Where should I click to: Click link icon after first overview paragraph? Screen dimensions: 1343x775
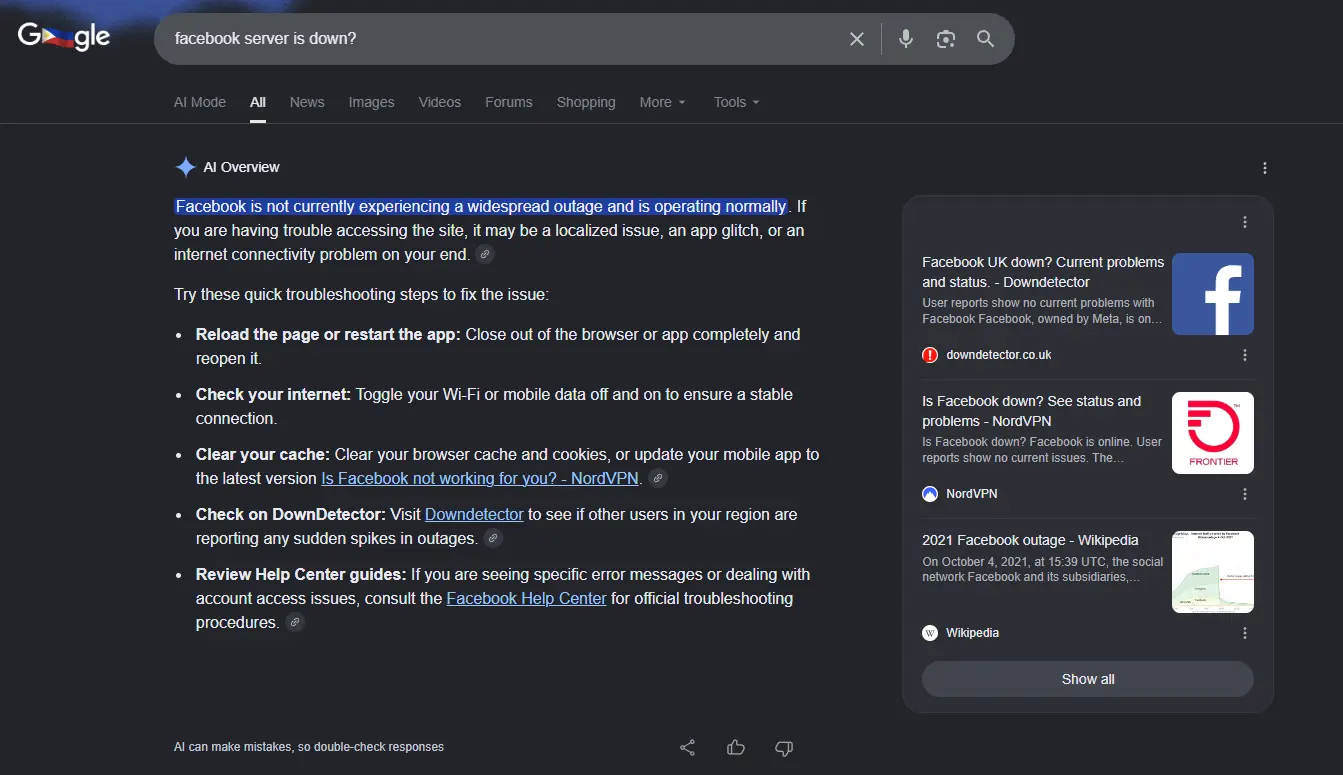coord(485,255)
